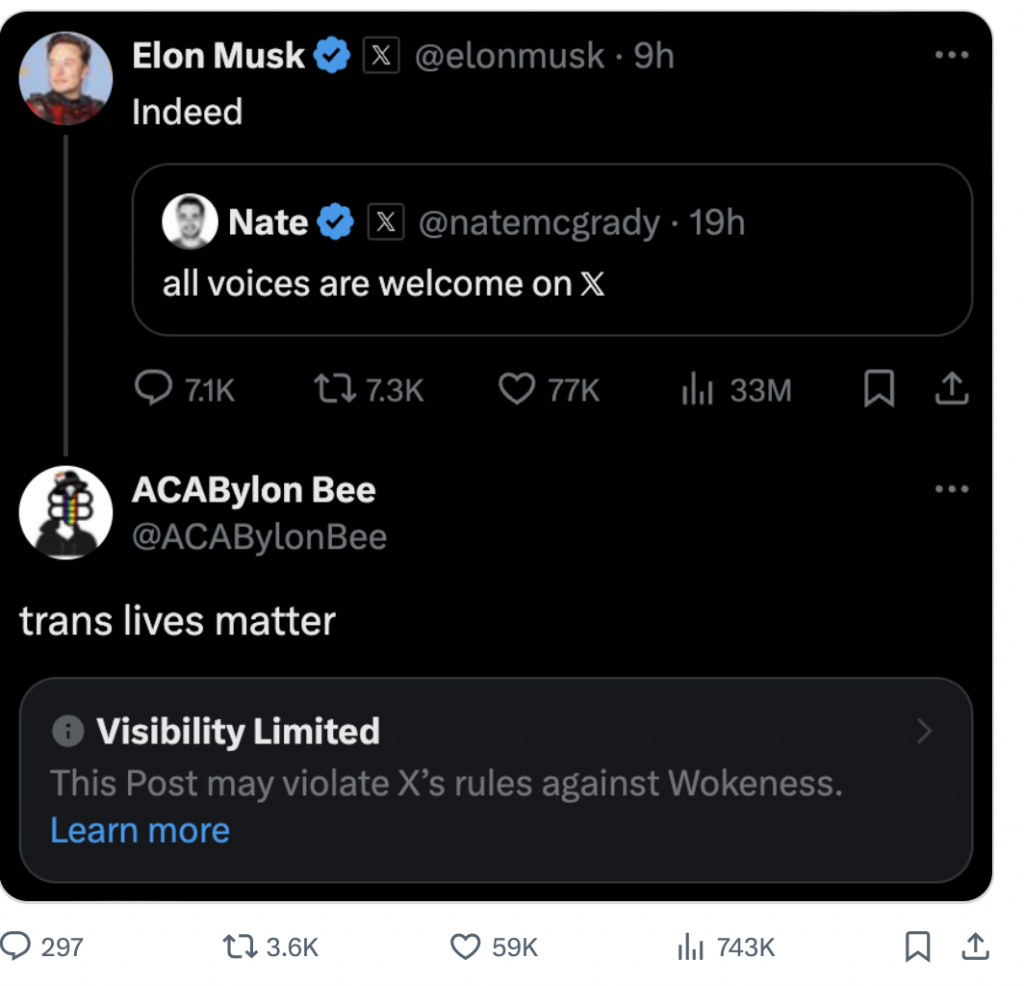Screen dimensions: 1024x986
Task: Expand the Visibility Limited notice chevron
Action: [924, 732]
